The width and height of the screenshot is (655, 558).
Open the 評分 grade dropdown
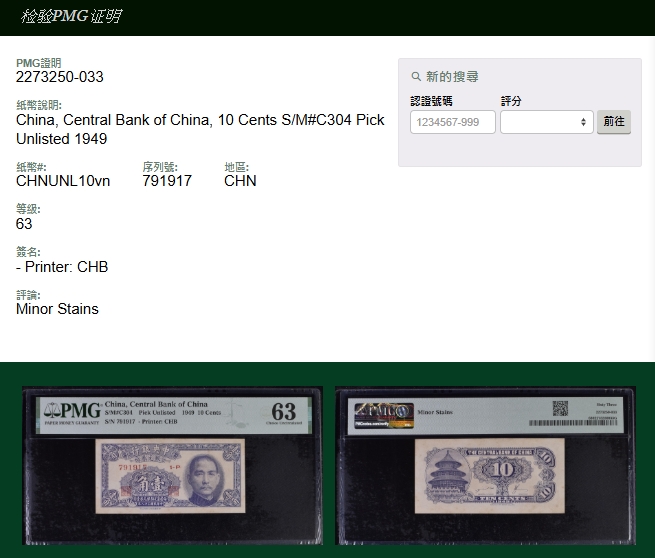tap(547, 122)
